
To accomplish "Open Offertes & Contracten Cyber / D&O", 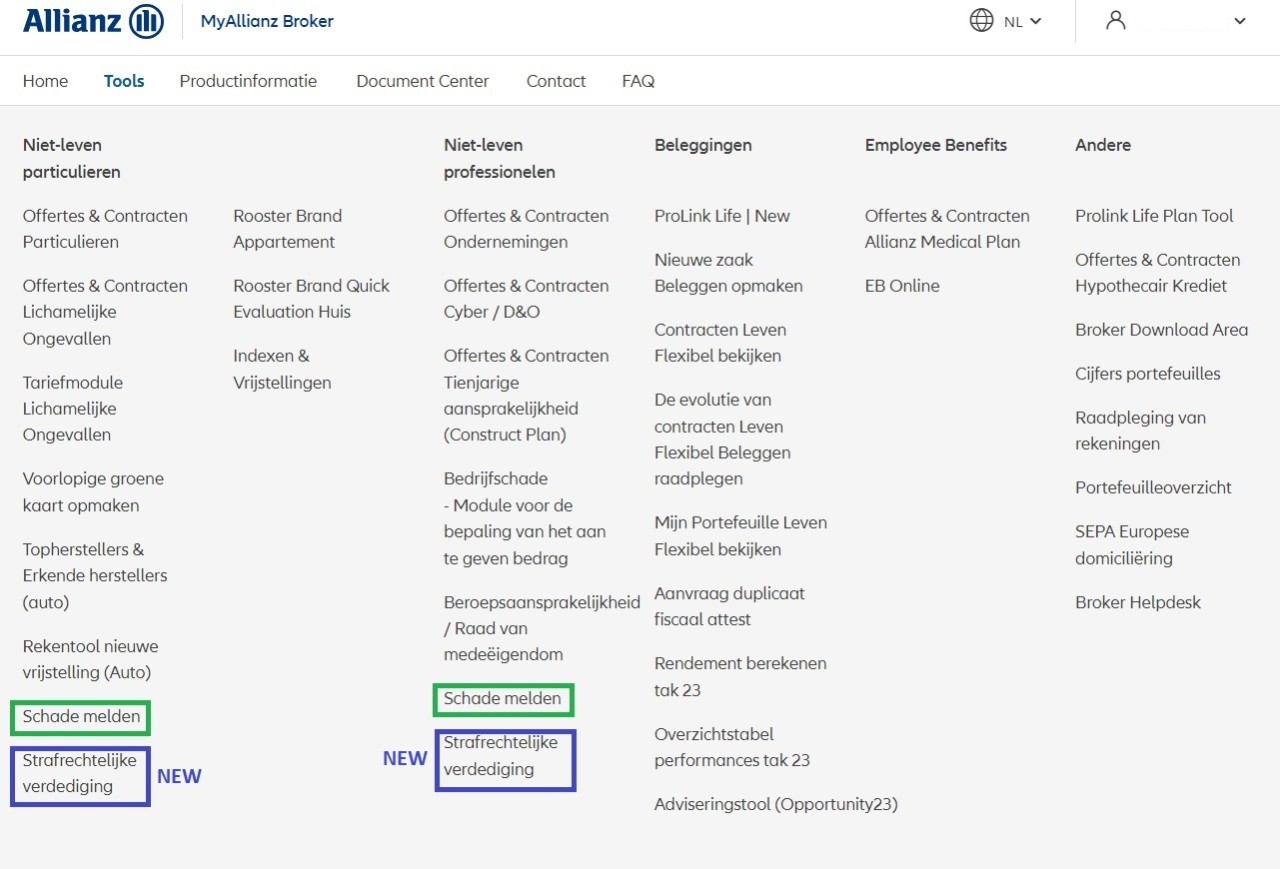I will [x=526, y=299].
